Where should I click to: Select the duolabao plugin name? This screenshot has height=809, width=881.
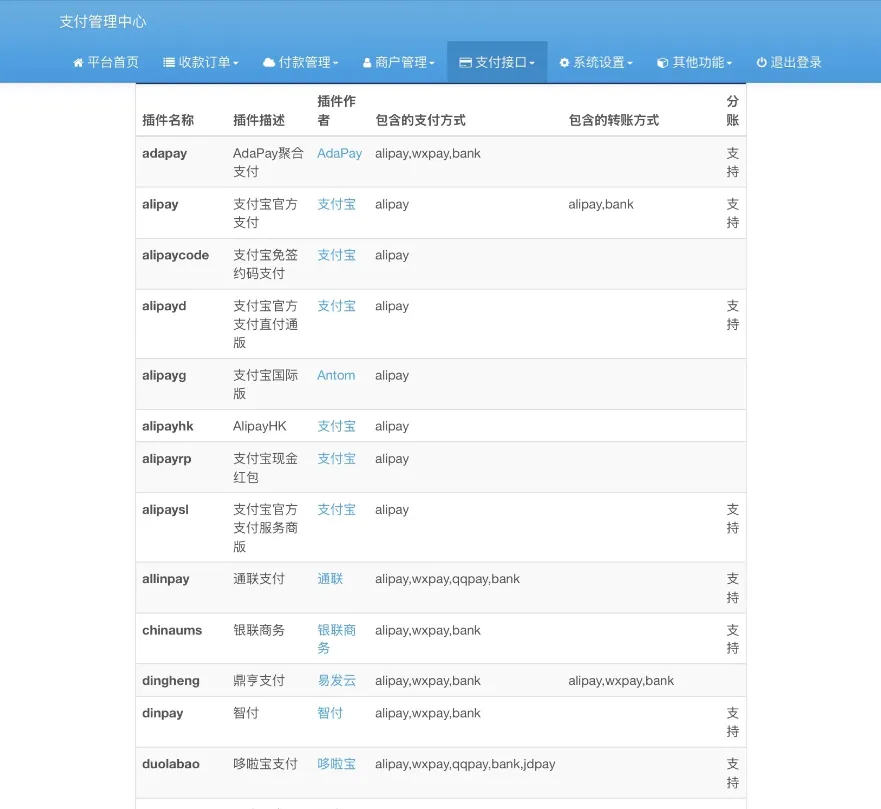171,764
